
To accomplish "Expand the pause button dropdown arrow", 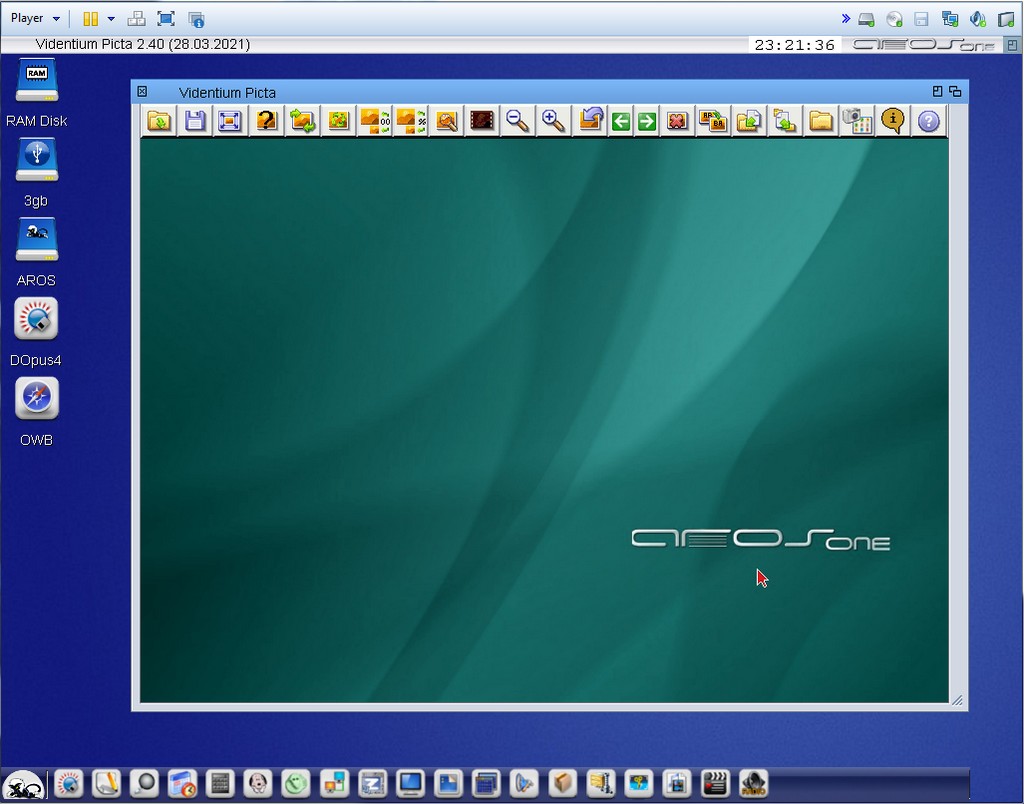I will tap(111, 18).
